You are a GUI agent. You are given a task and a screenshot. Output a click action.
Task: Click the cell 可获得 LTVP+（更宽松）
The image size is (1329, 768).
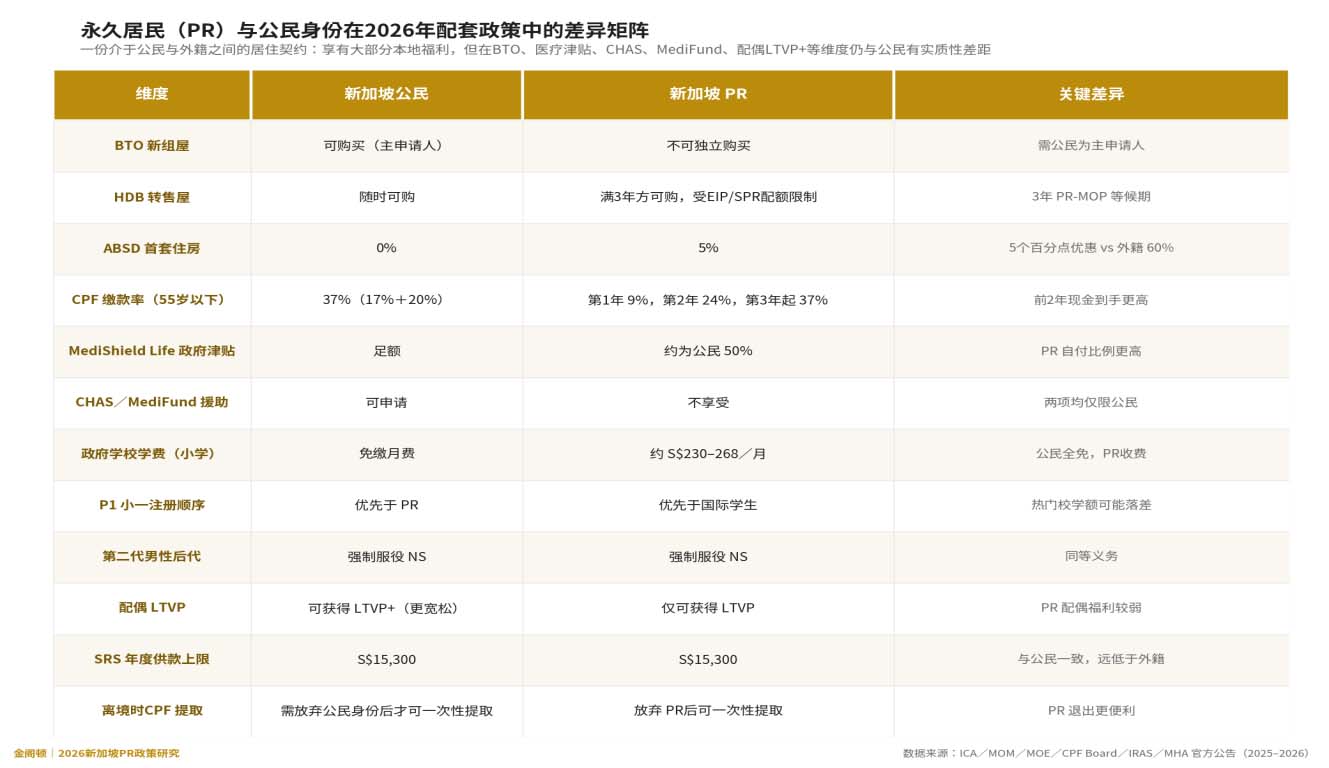(386, 608)
